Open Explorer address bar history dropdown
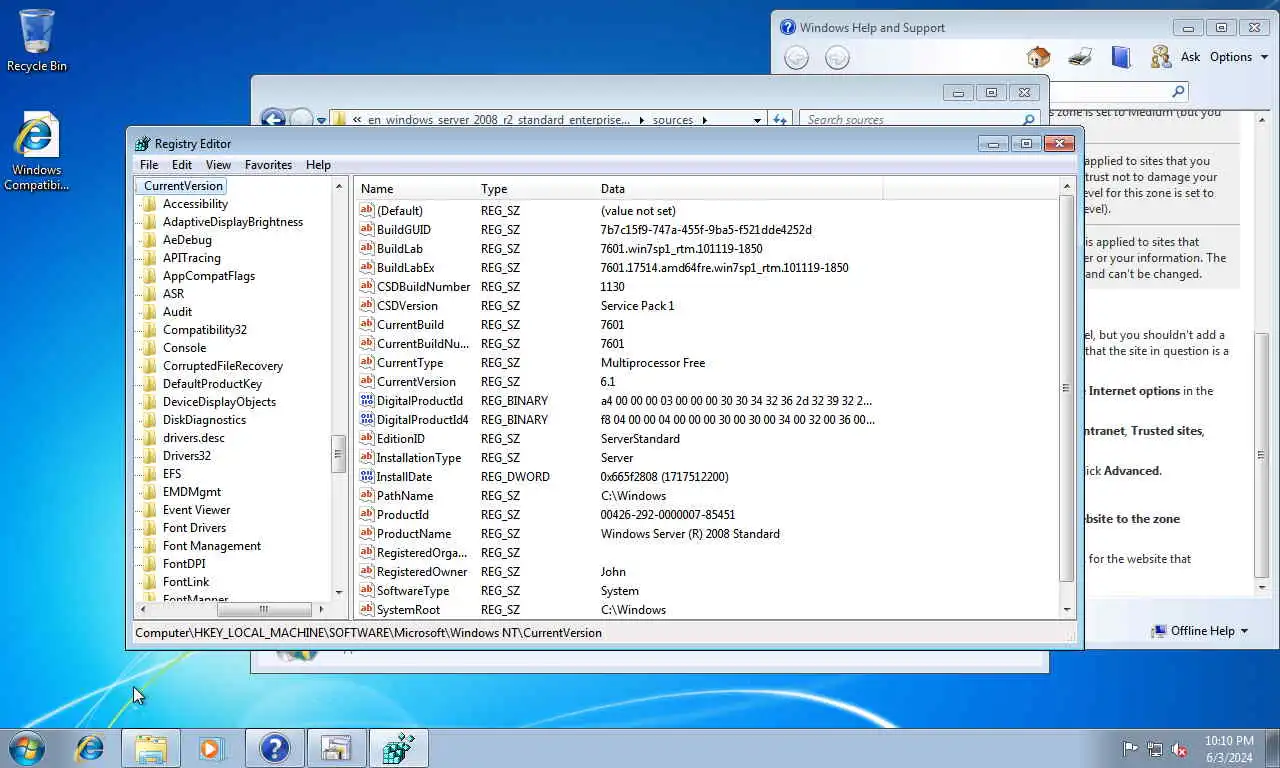This screenshot has width=1280, height=768. point(757,120)
